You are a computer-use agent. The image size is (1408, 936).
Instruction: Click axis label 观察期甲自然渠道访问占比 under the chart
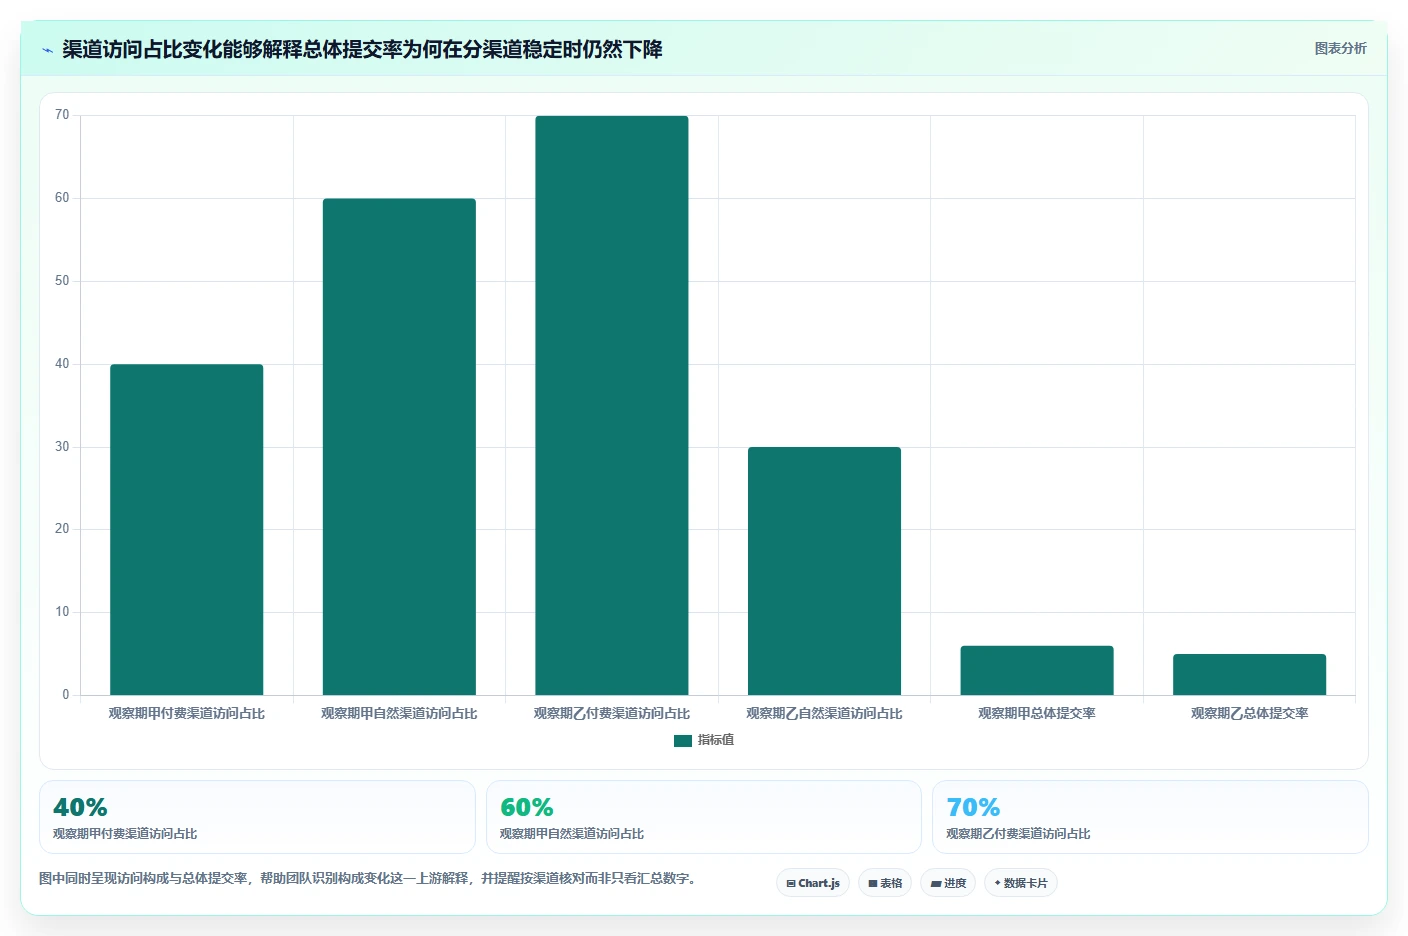click(399, 714)
